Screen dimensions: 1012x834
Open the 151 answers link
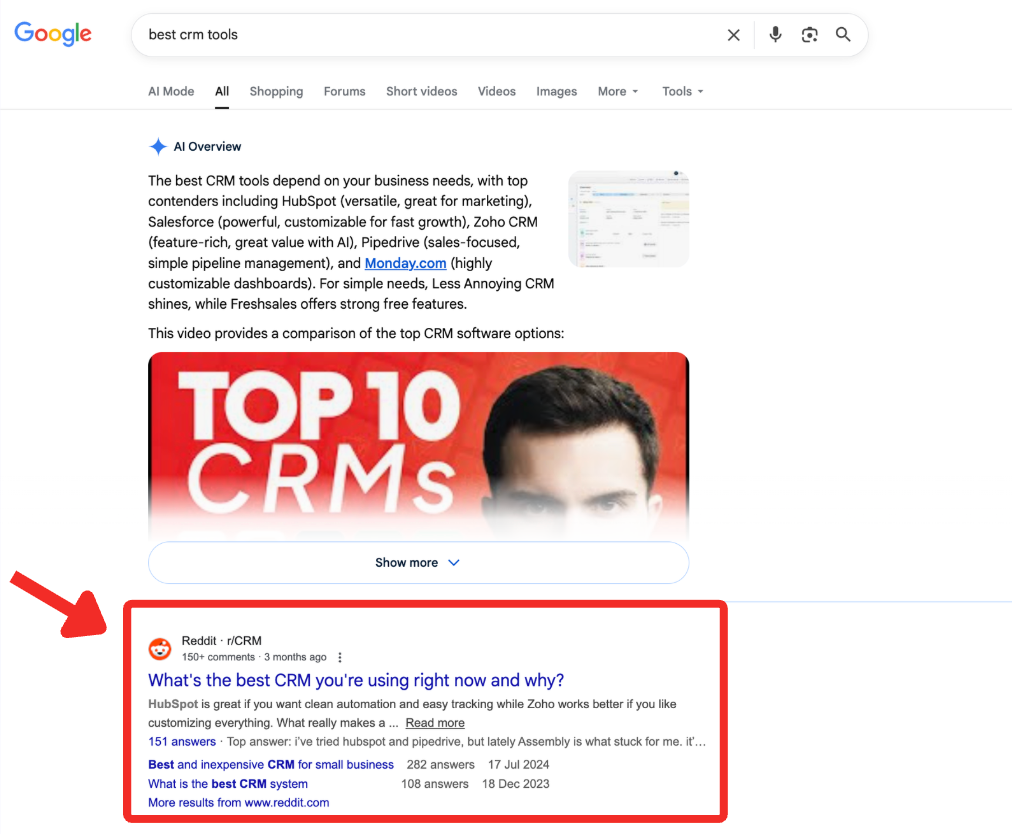182,742
